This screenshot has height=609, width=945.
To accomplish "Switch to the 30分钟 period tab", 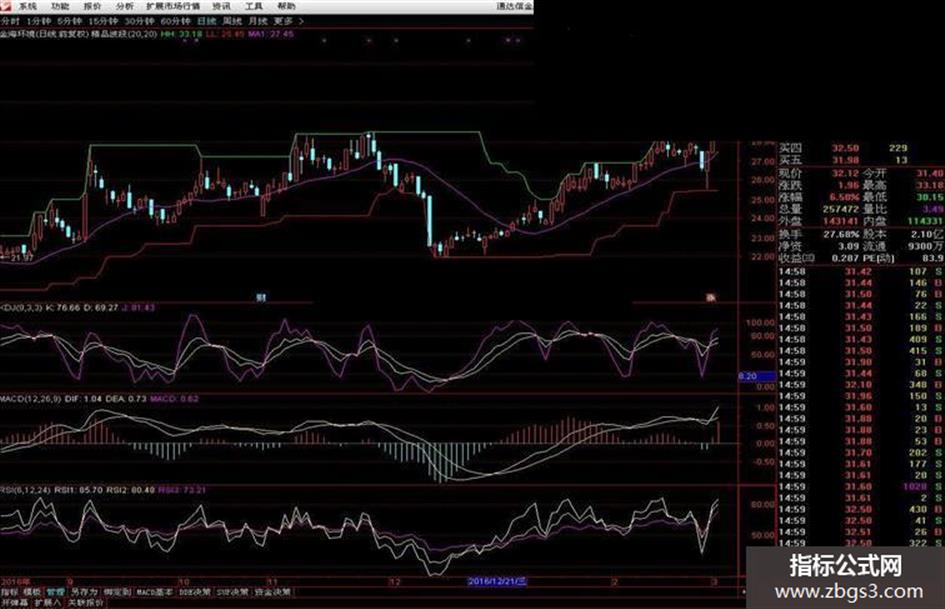I will (x=139, y=21).
